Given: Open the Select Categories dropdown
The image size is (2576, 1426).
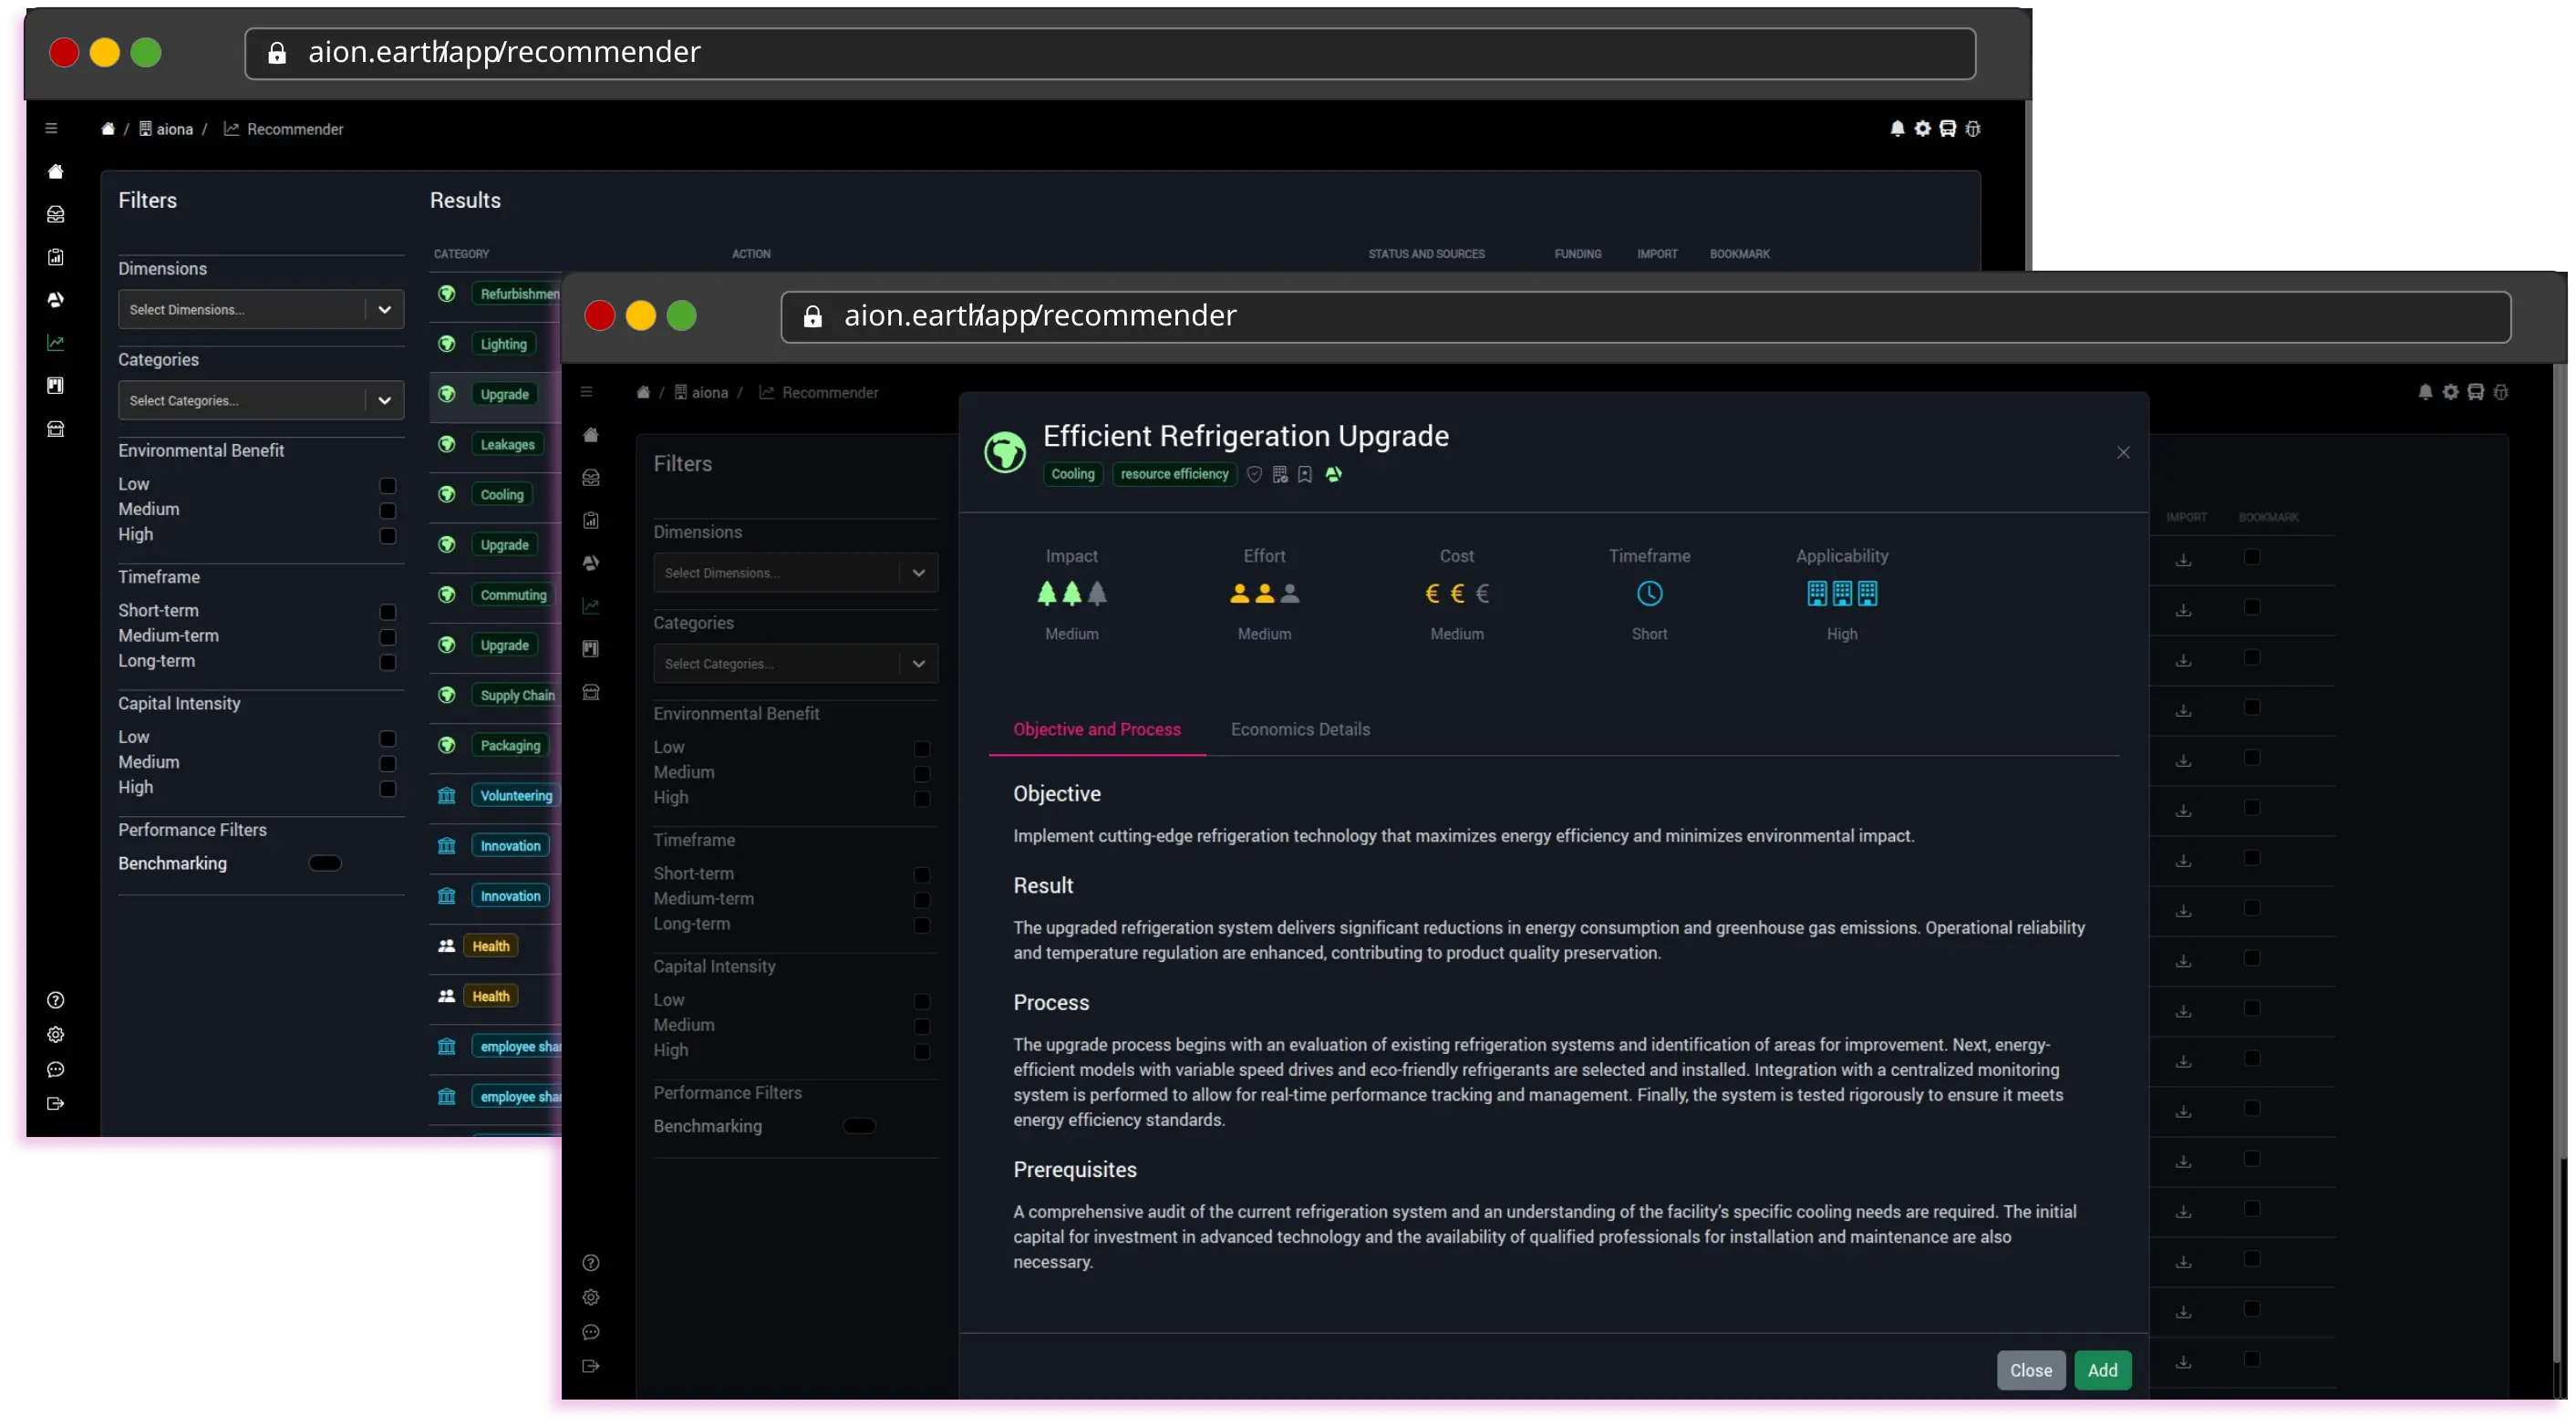Looking at the screenshot, I should click(795, 663).
